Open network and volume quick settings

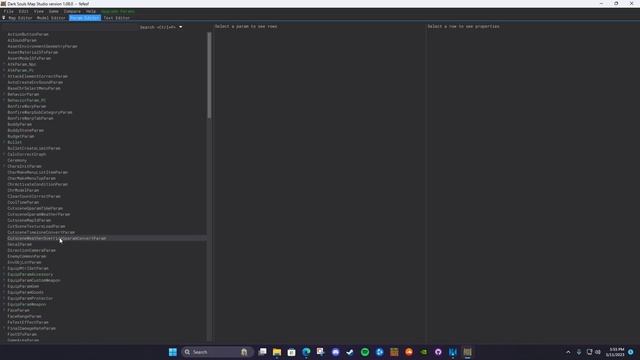[594, 352]
